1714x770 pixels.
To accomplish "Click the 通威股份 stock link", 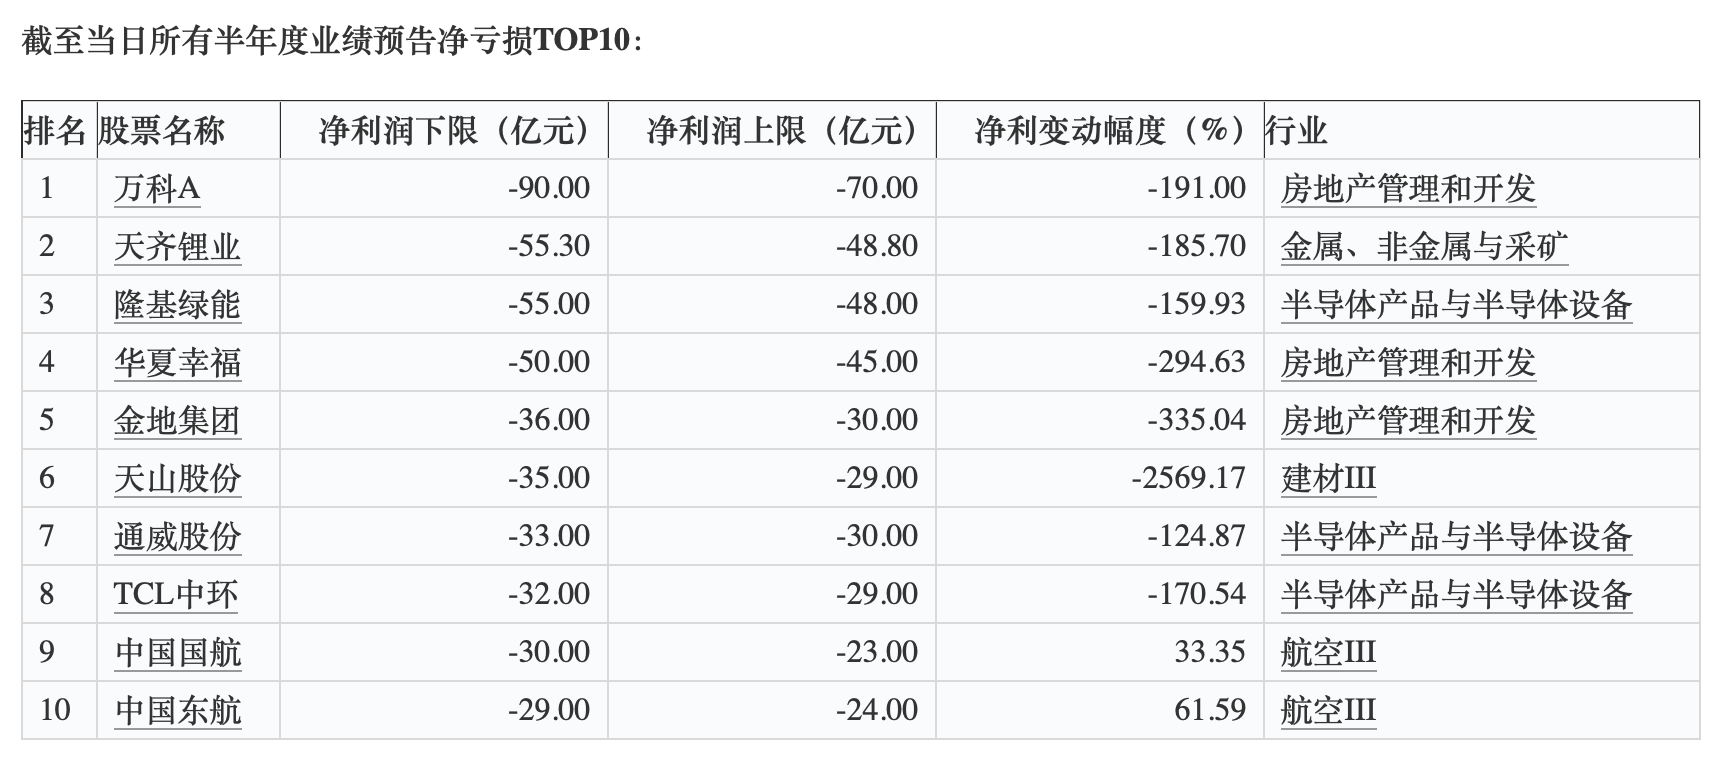I will point(178,536).
